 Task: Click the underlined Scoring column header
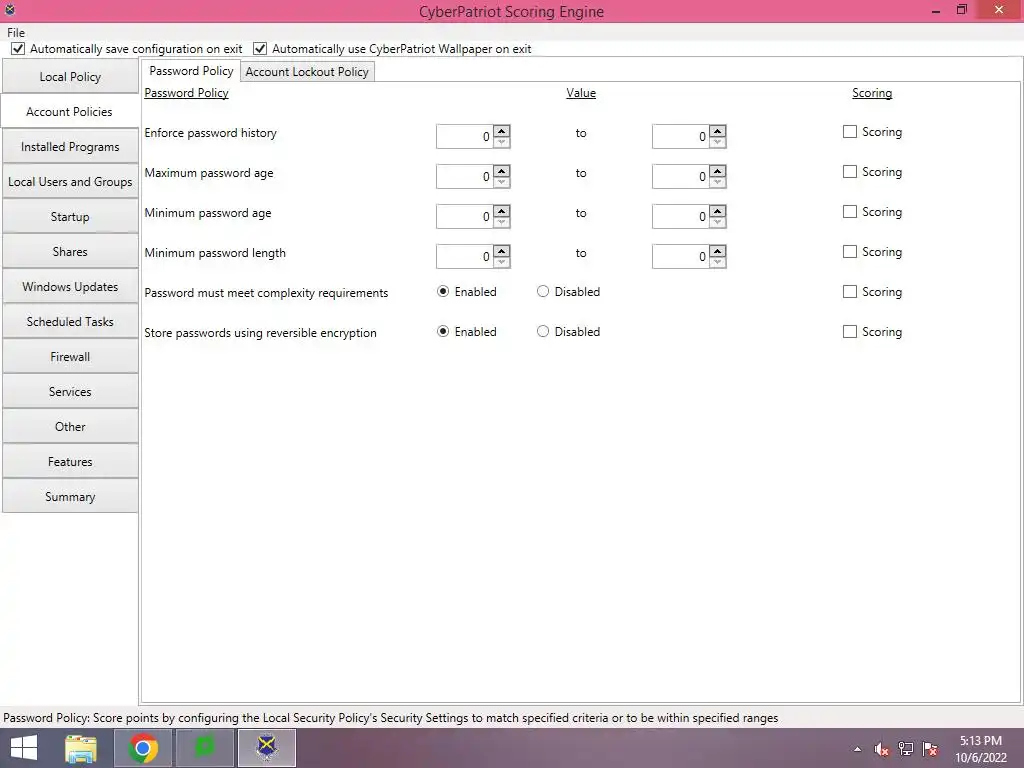point(872,93)
